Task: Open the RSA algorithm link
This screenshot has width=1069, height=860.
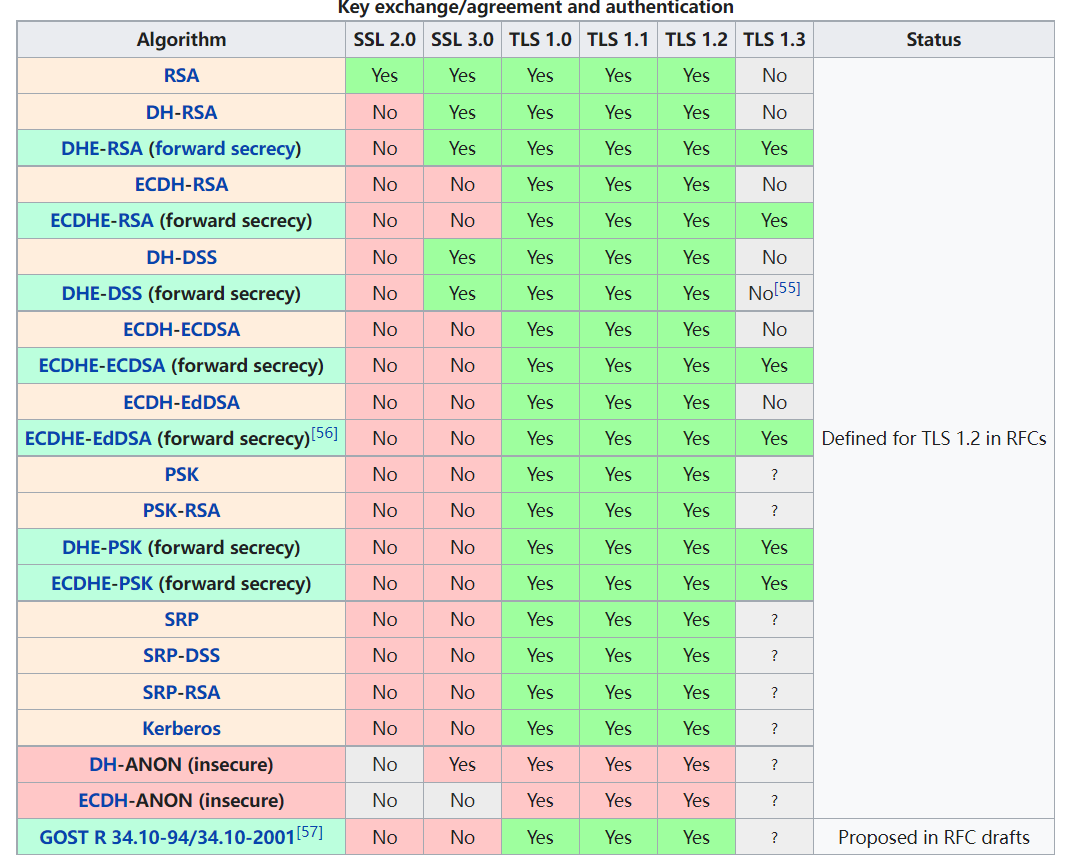Action: 181,76
